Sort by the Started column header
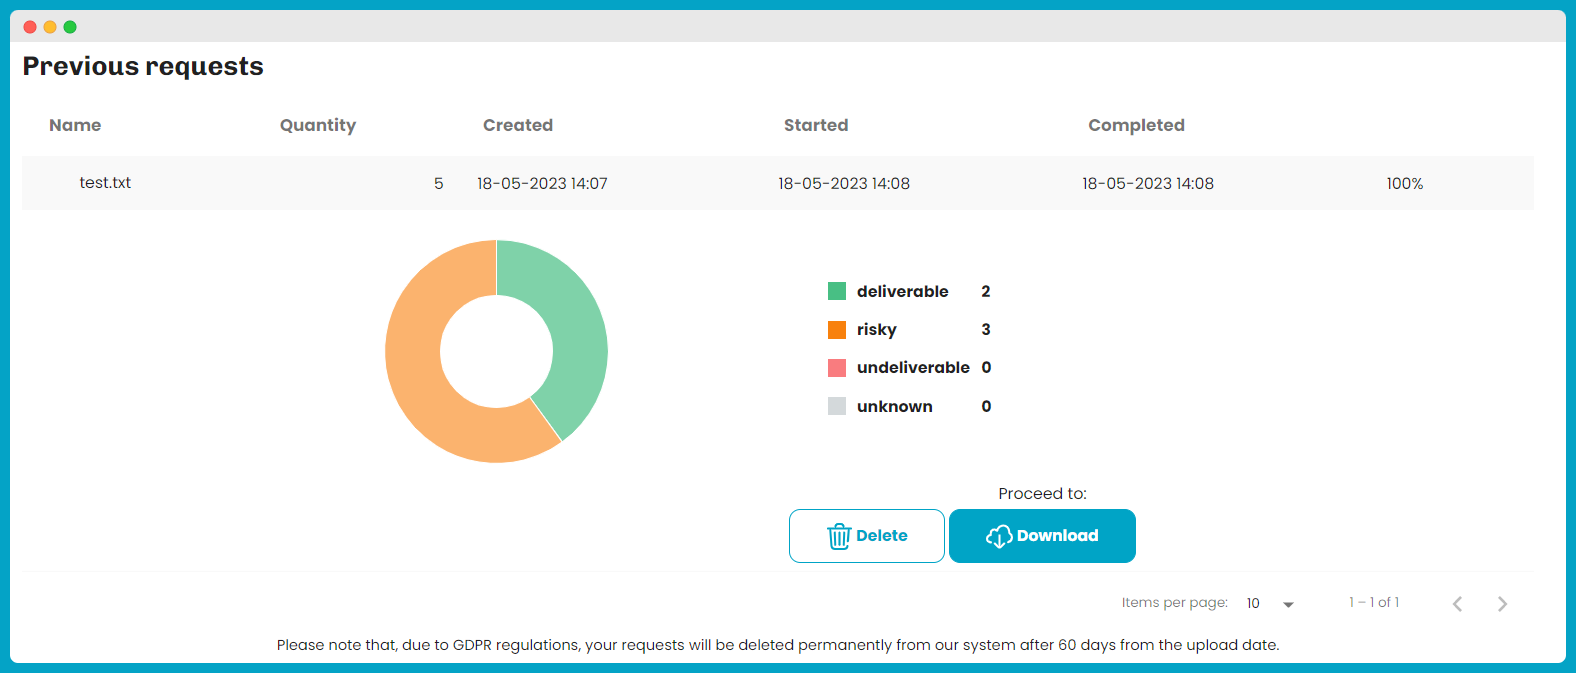The width and height of the screenshot is (1576, 673). 815,125
